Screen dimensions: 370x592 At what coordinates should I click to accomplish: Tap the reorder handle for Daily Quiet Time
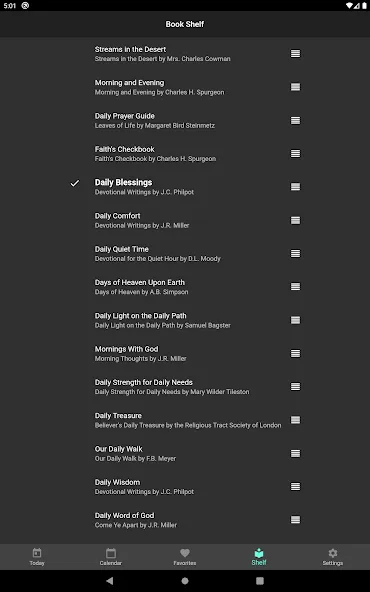click(295, 253)
